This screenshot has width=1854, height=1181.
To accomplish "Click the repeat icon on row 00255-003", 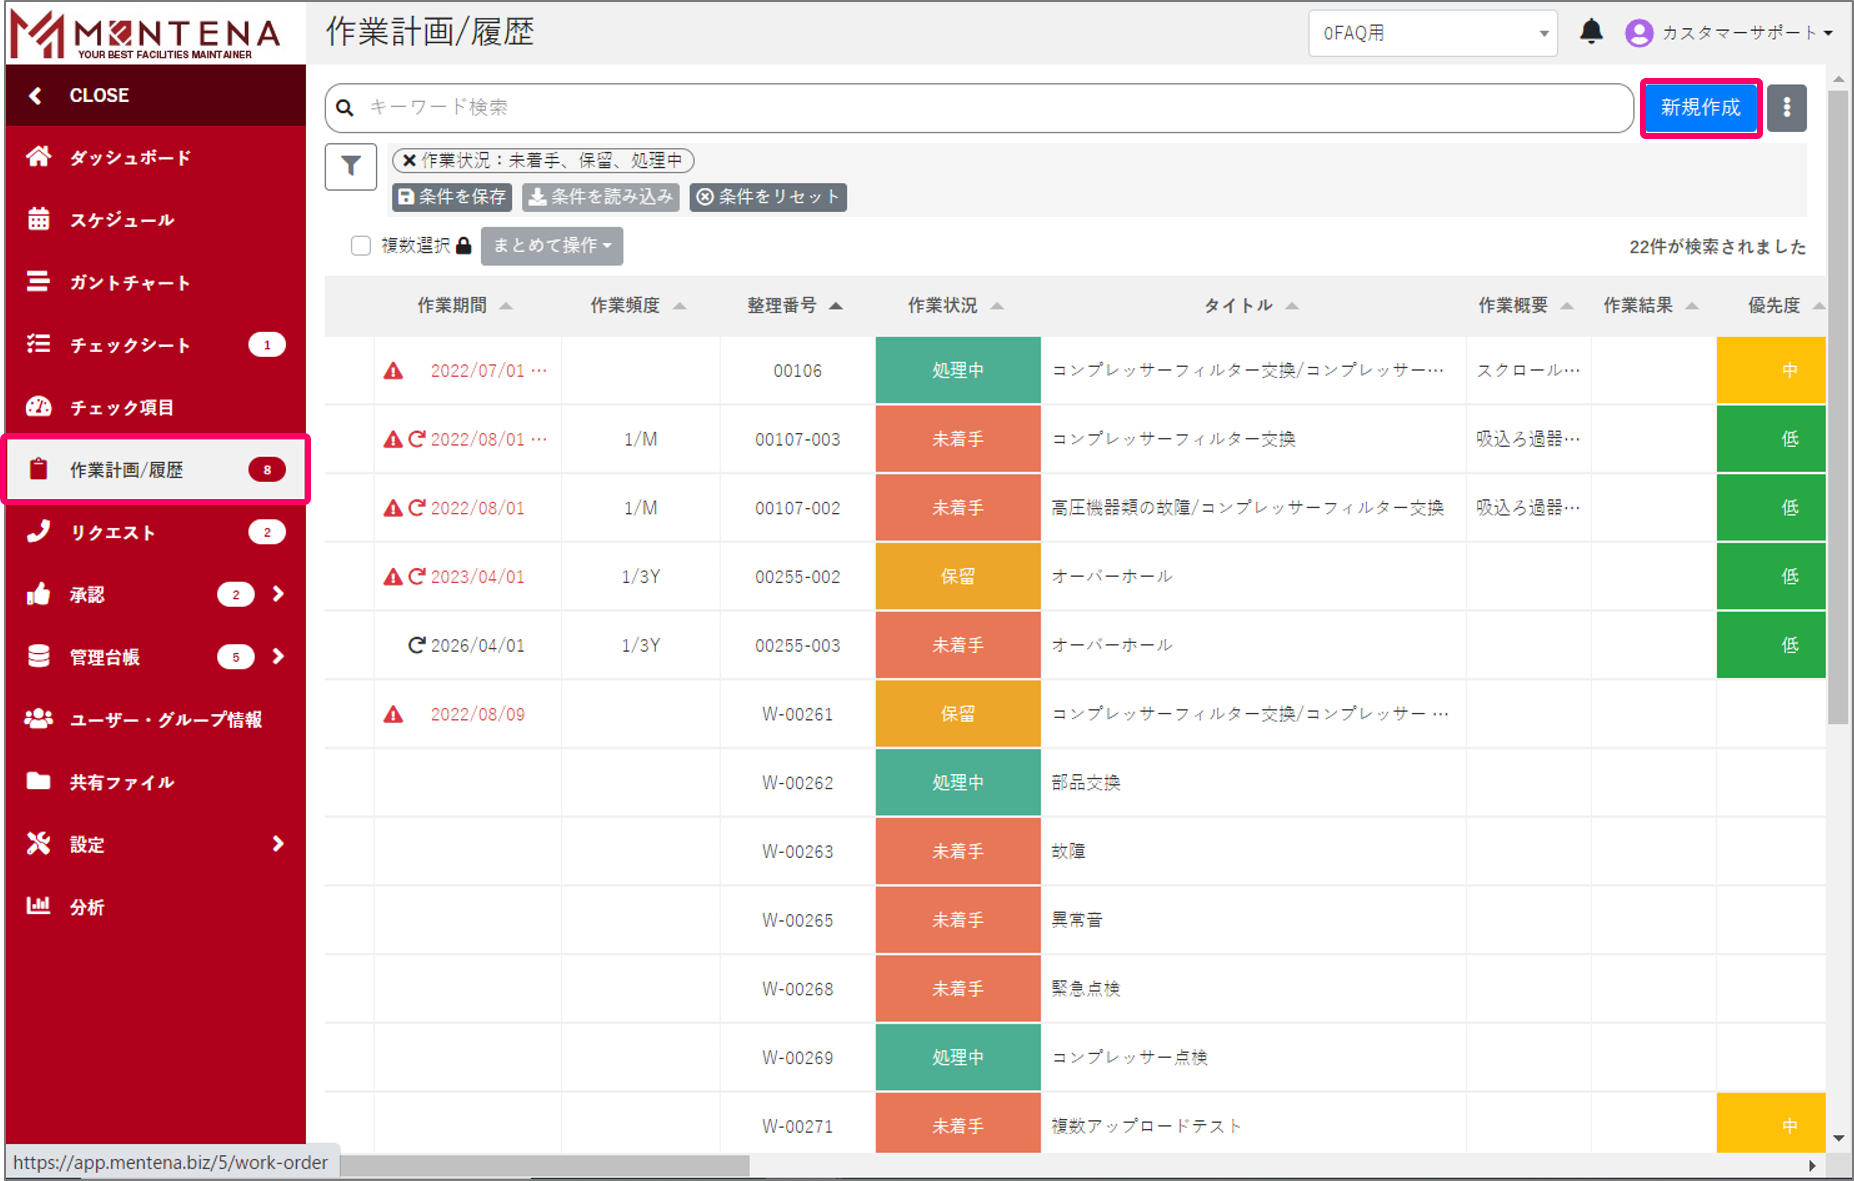I will [416, 645].
